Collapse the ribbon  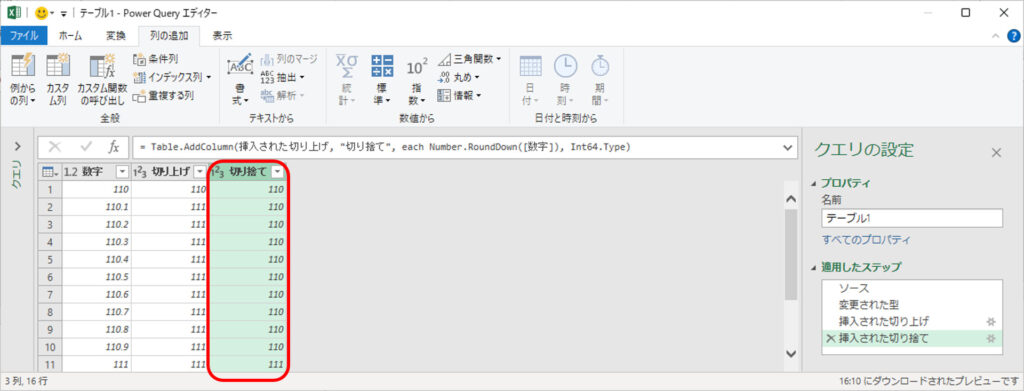995,37
